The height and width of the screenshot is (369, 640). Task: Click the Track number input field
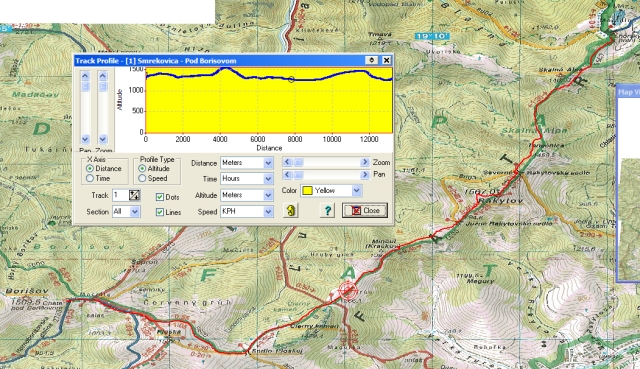click(x=121, y=195)
